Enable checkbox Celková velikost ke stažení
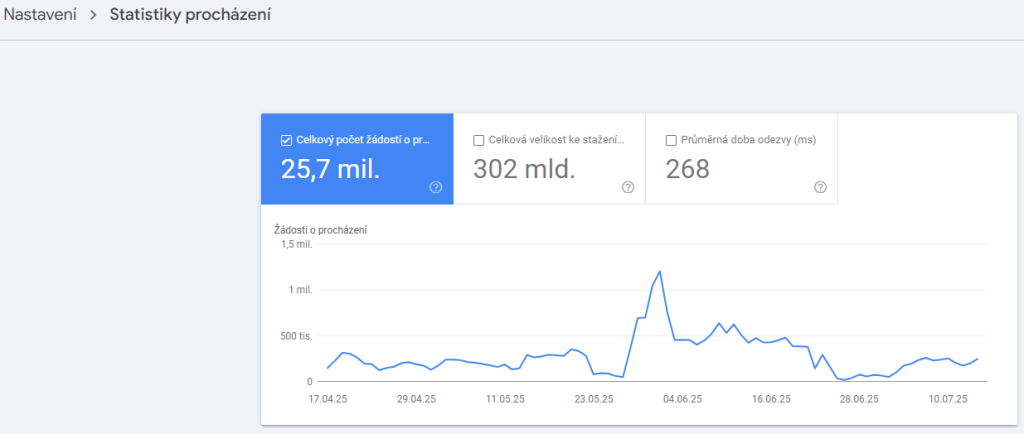Viewport: 1024px width, 434px height. pos(478,140)
